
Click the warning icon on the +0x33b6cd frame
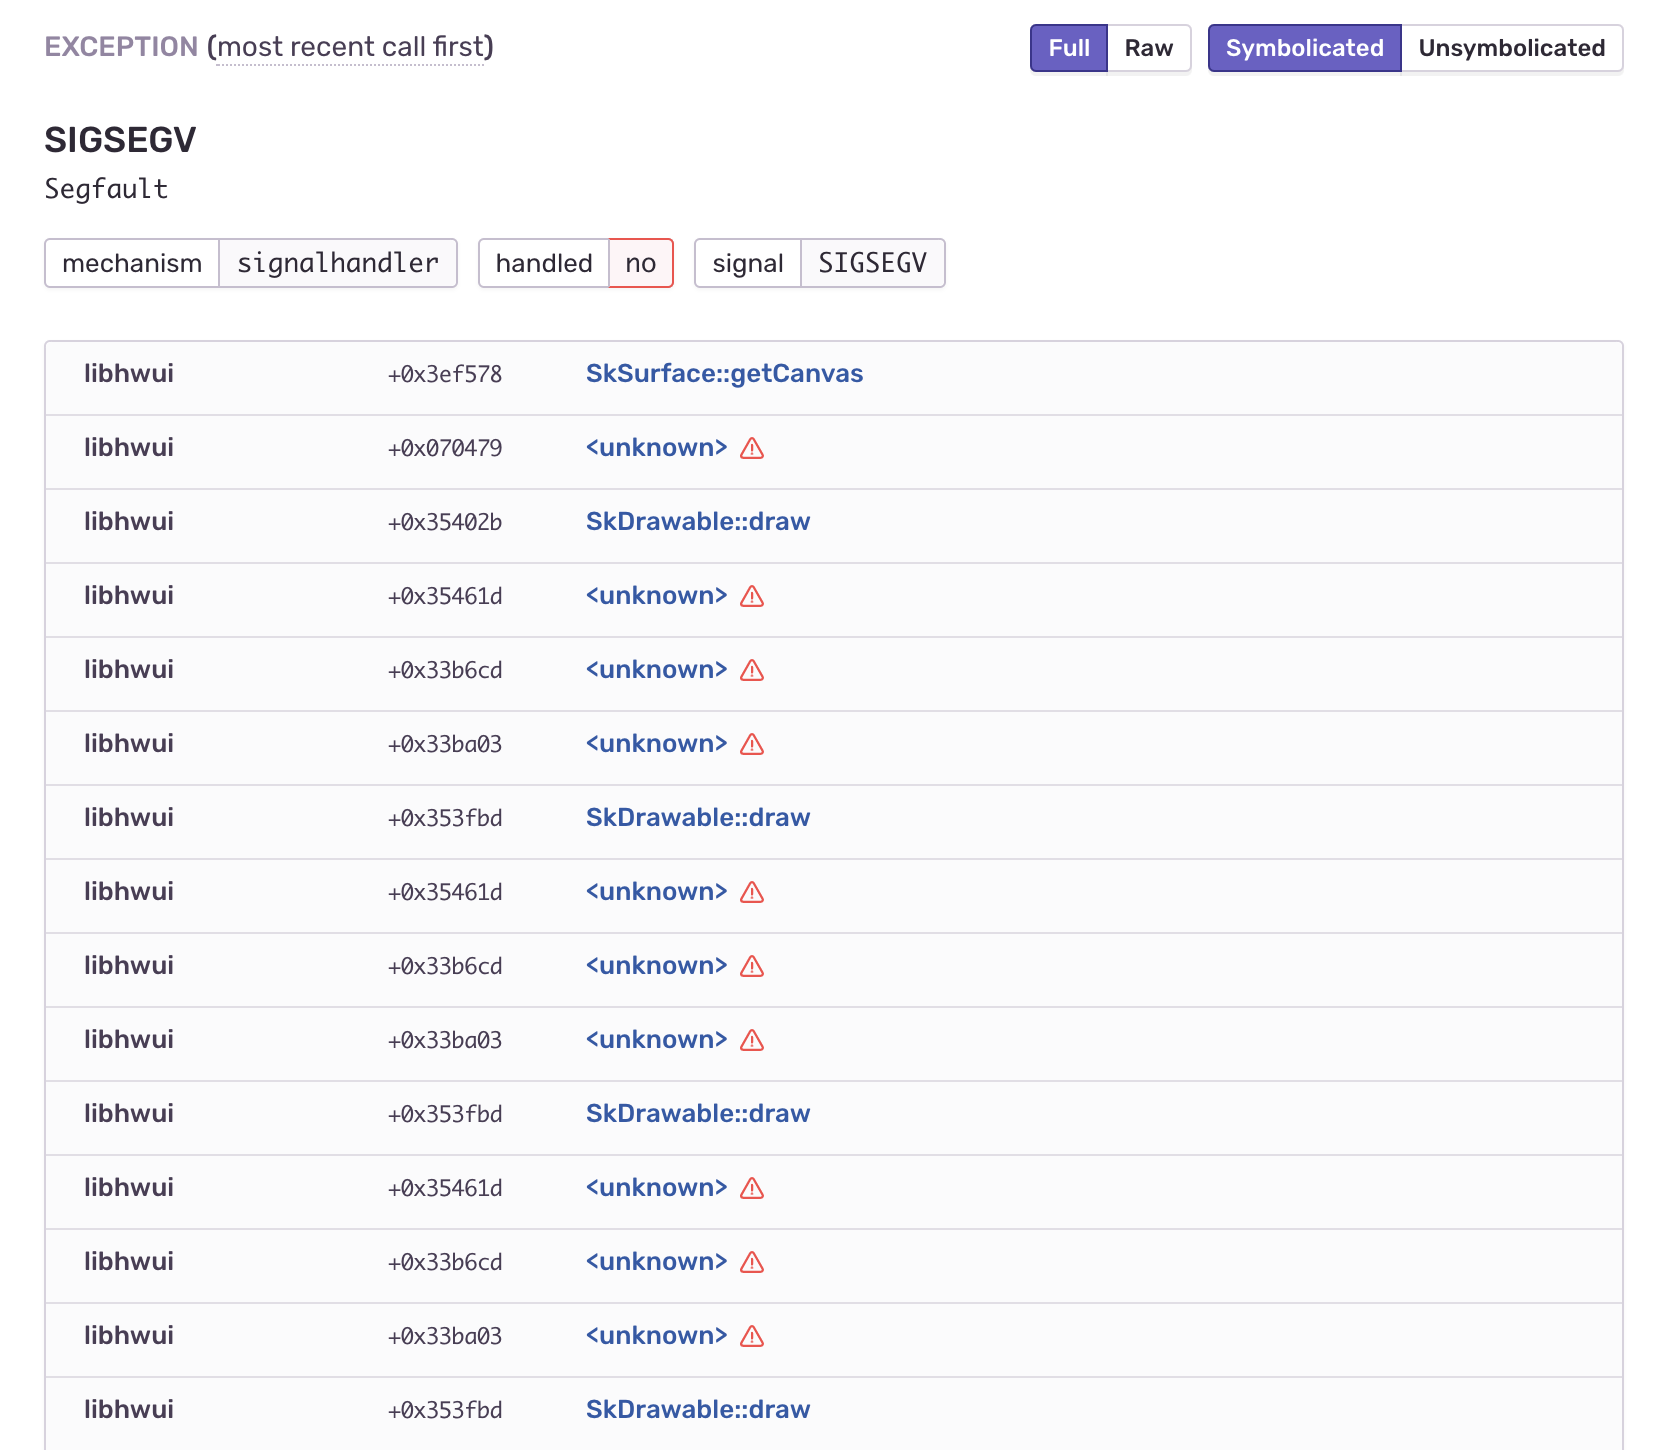[751, 670]
